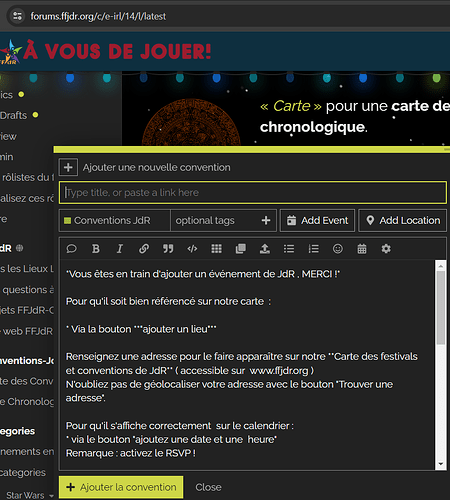Image resolution: width=450 pixels, height=500 pixels.
Task: Apply bold formatting in composer toolbar
Action: click(x=96, y=249)
